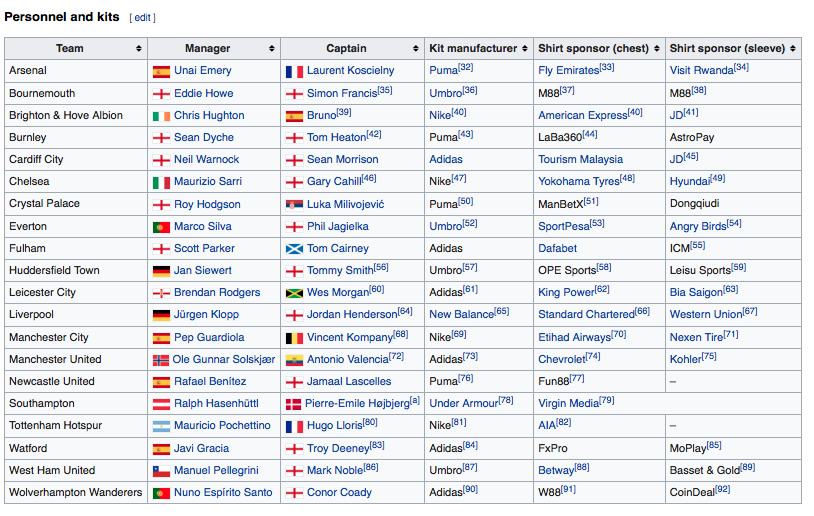Click the edit link beside Personnel and kits
This screenshot has width=814, height=516.
click(x=143, y=18)
